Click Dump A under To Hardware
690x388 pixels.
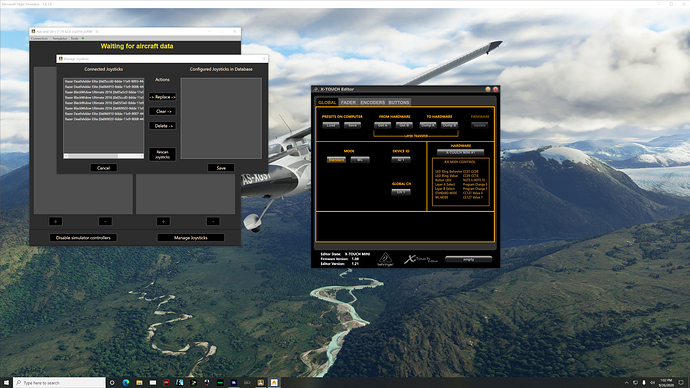coord(428,125)
